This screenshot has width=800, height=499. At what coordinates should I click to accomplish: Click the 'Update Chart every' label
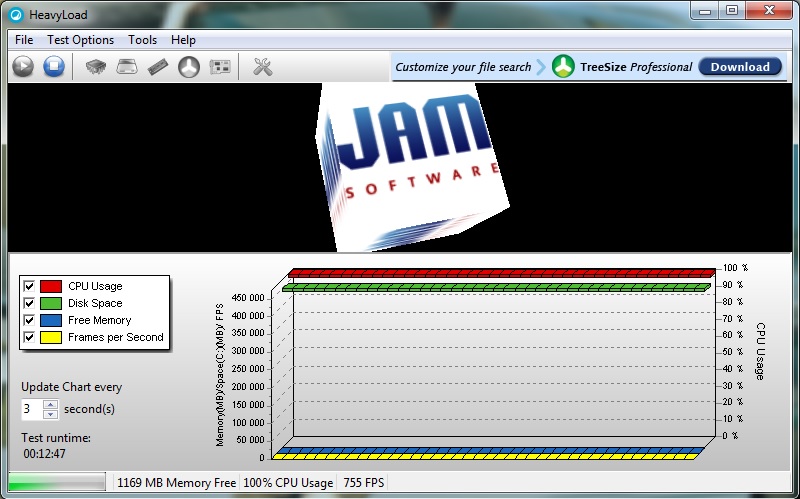pos(71,387)
